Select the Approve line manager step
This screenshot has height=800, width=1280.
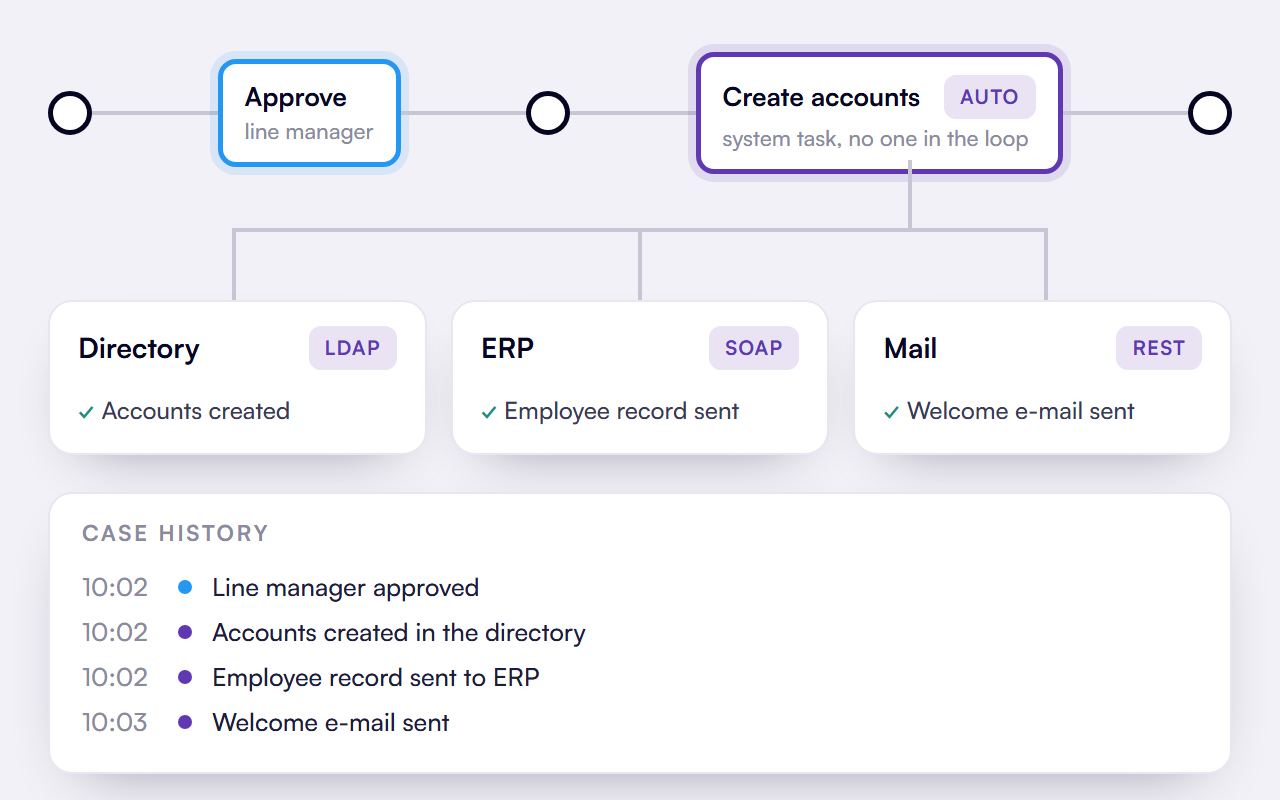point(310,113)
